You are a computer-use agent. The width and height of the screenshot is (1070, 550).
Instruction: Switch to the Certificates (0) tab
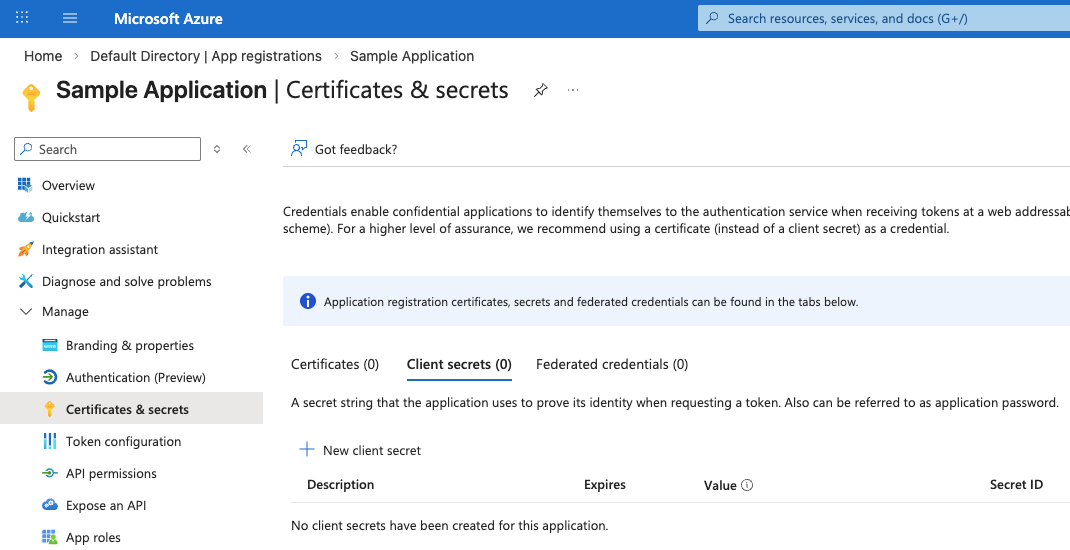335,364
